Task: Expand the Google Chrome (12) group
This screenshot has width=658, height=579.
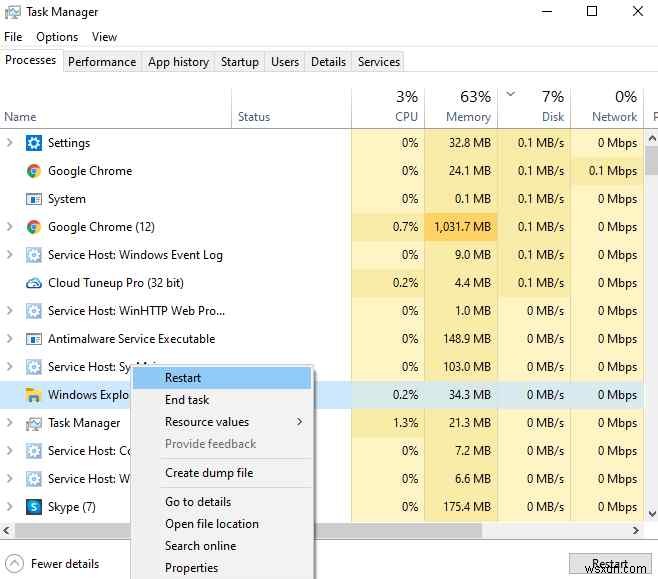Action: 9,227
